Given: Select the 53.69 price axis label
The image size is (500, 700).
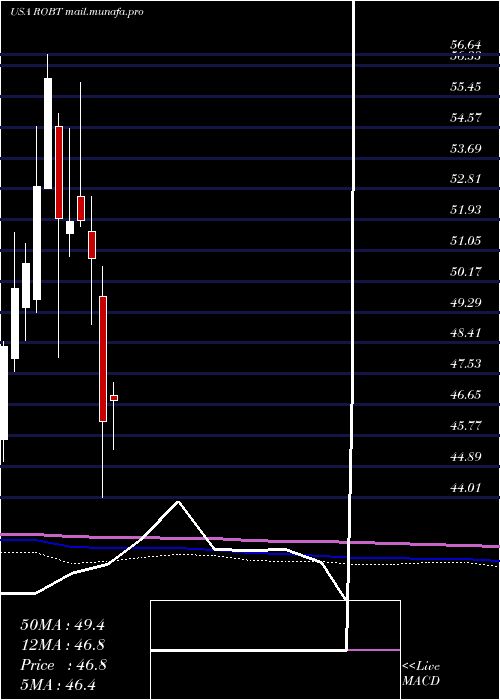Looking at the screenshot, I should (x=466, y=148).
